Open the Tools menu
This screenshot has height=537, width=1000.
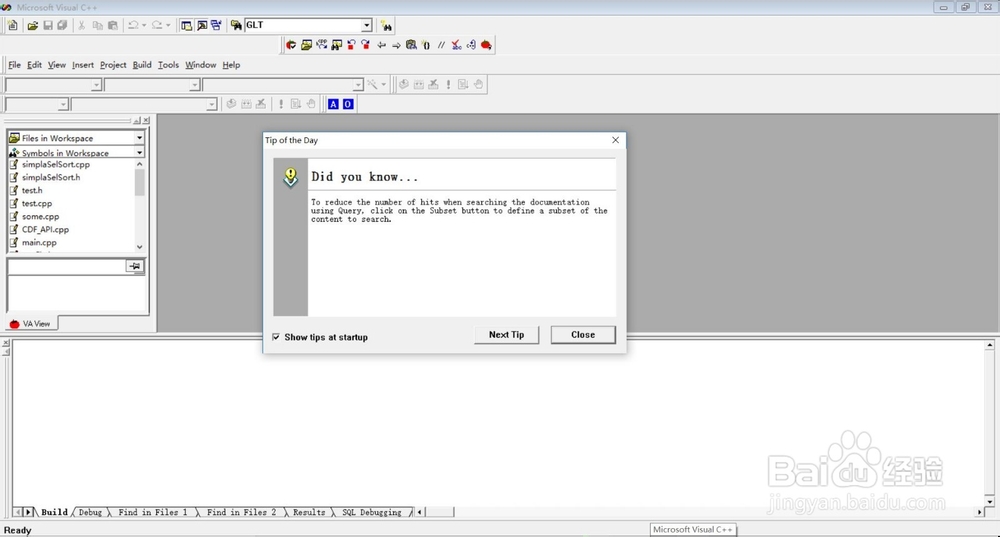[168, 64]
